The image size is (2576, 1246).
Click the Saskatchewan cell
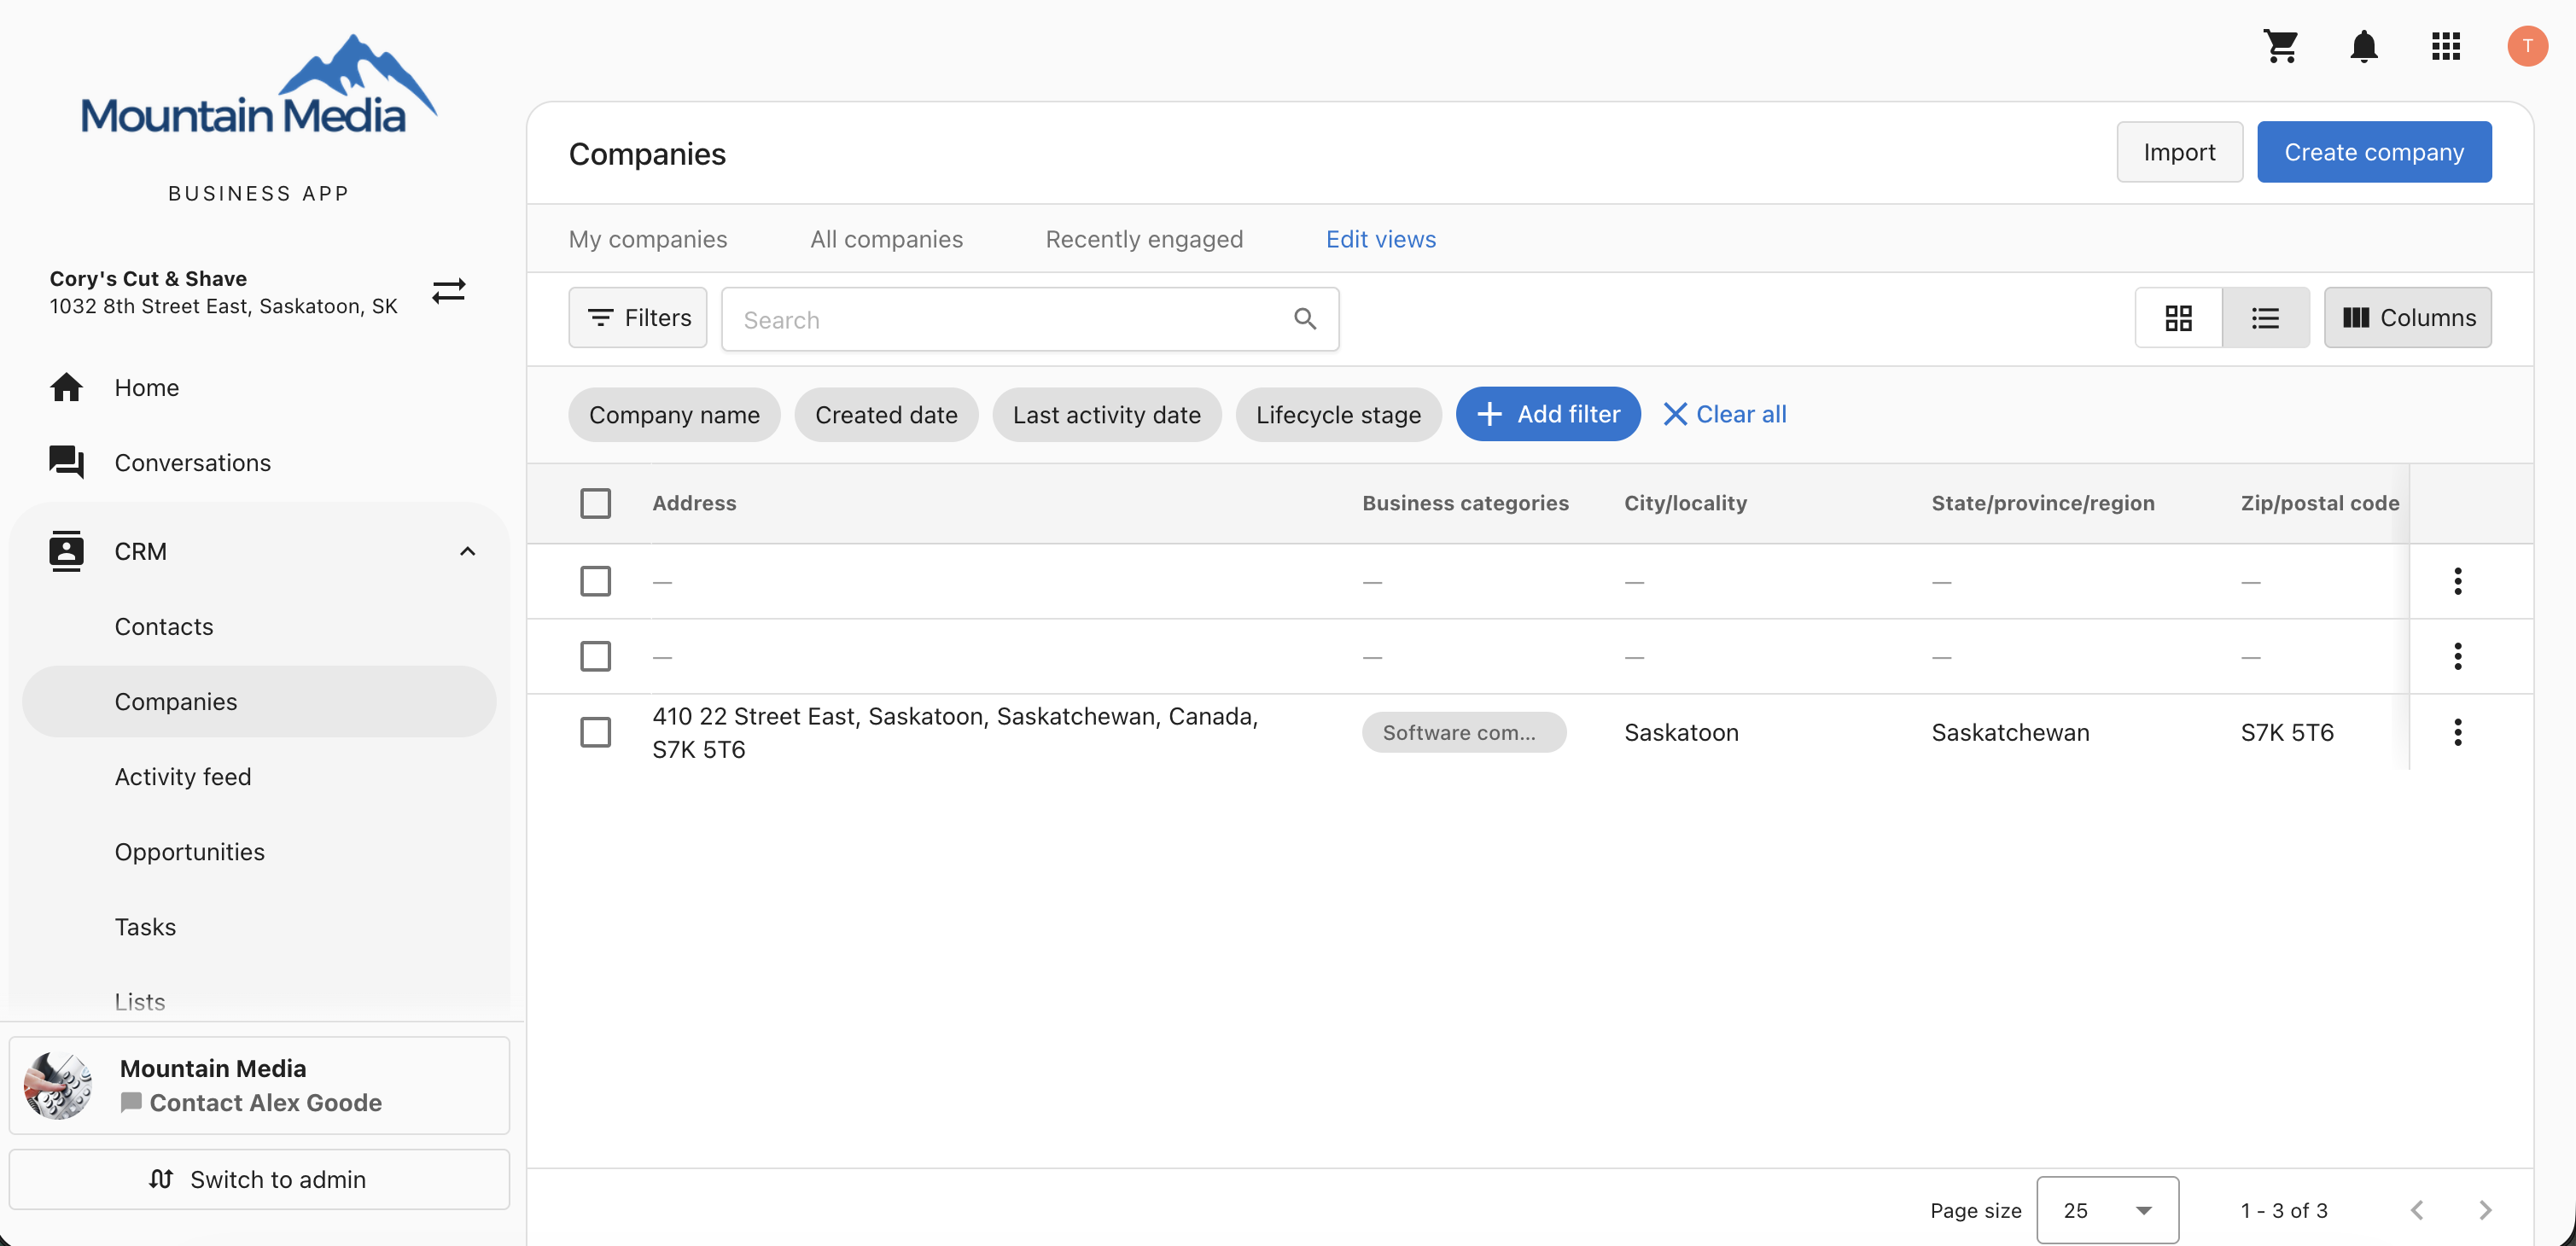click(2010, 732)
